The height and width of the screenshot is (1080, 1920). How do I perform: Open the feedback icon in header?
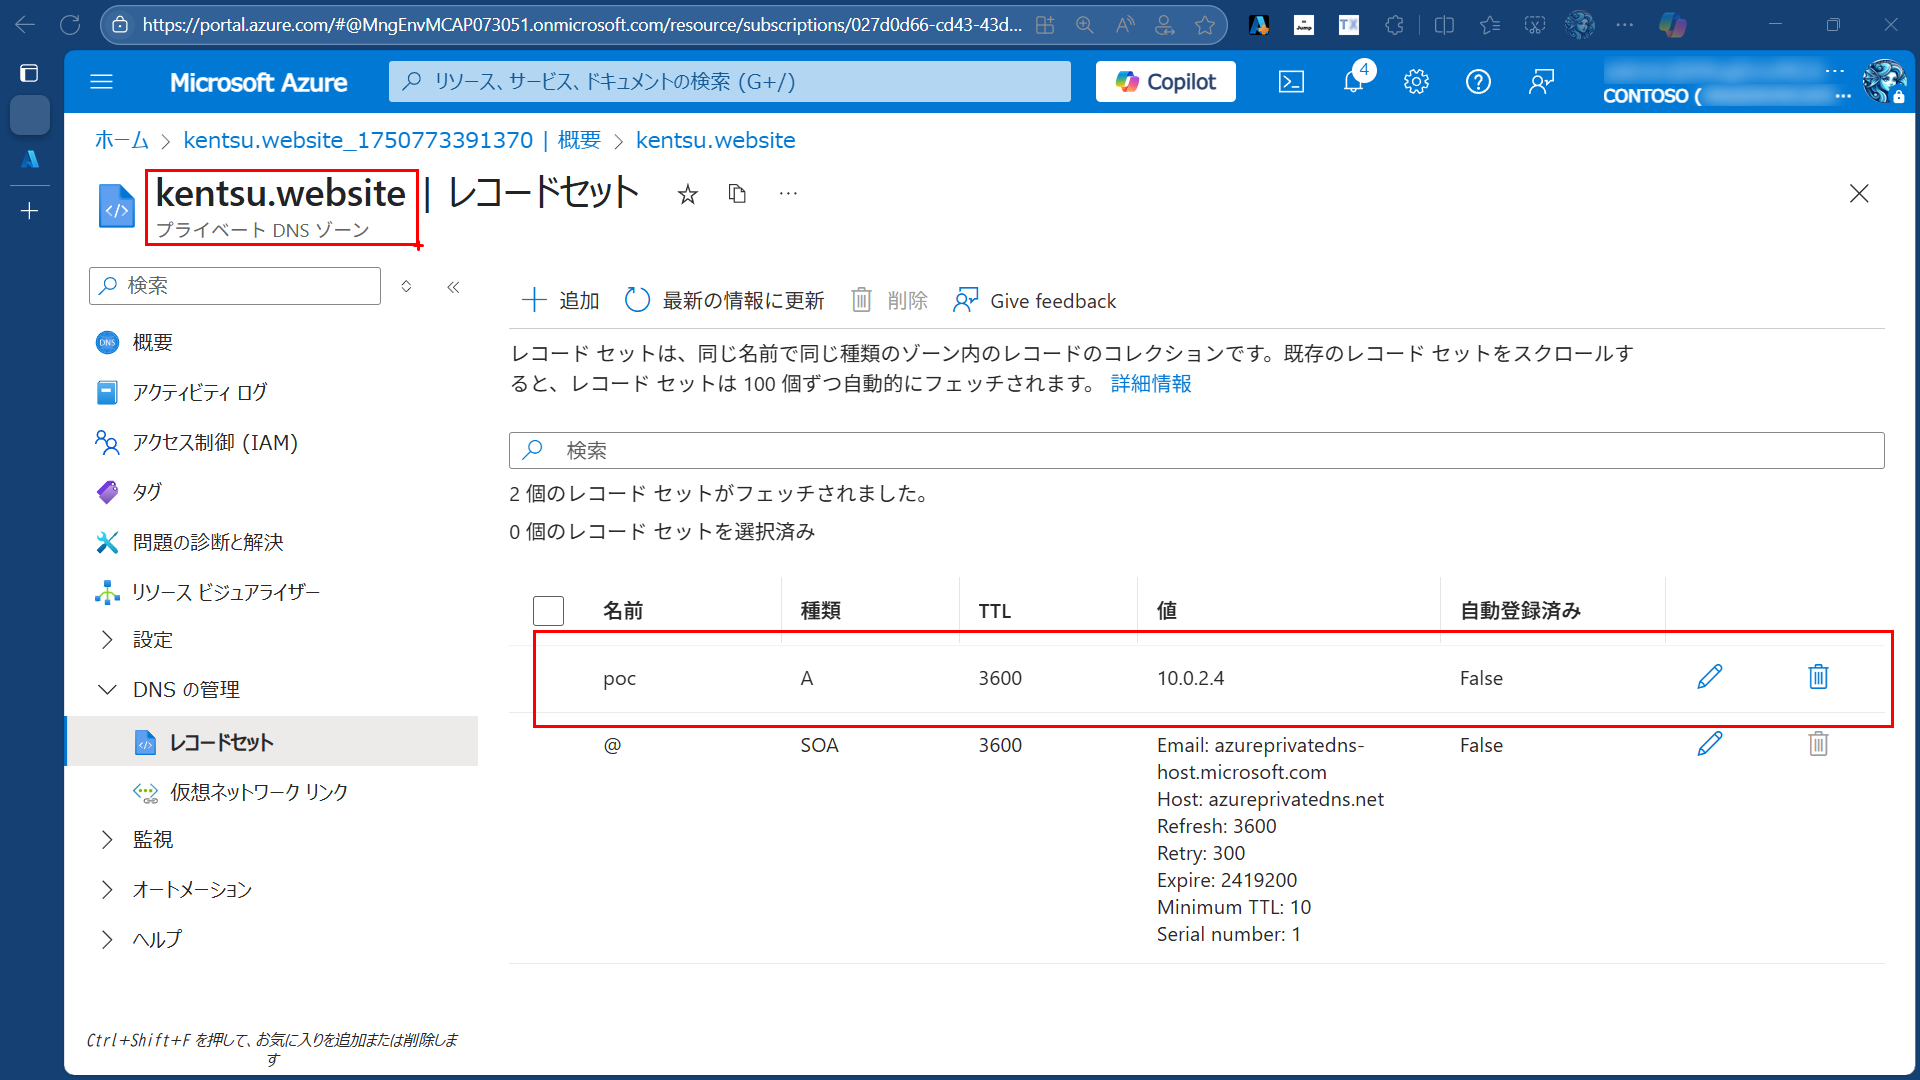pos(1541,82)
